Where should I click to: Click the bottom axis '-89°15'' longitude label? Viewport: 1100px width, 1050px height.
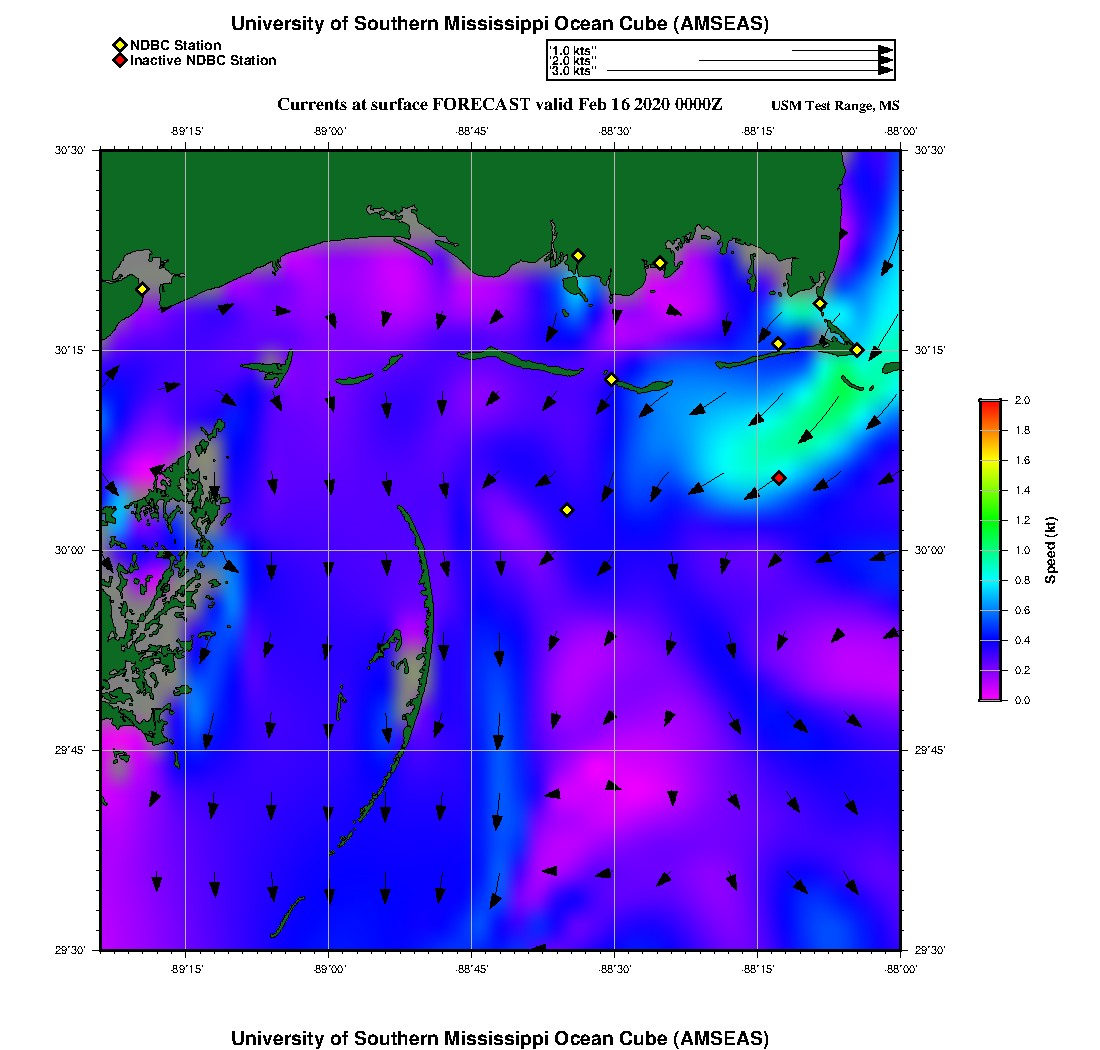pos(186,969)
